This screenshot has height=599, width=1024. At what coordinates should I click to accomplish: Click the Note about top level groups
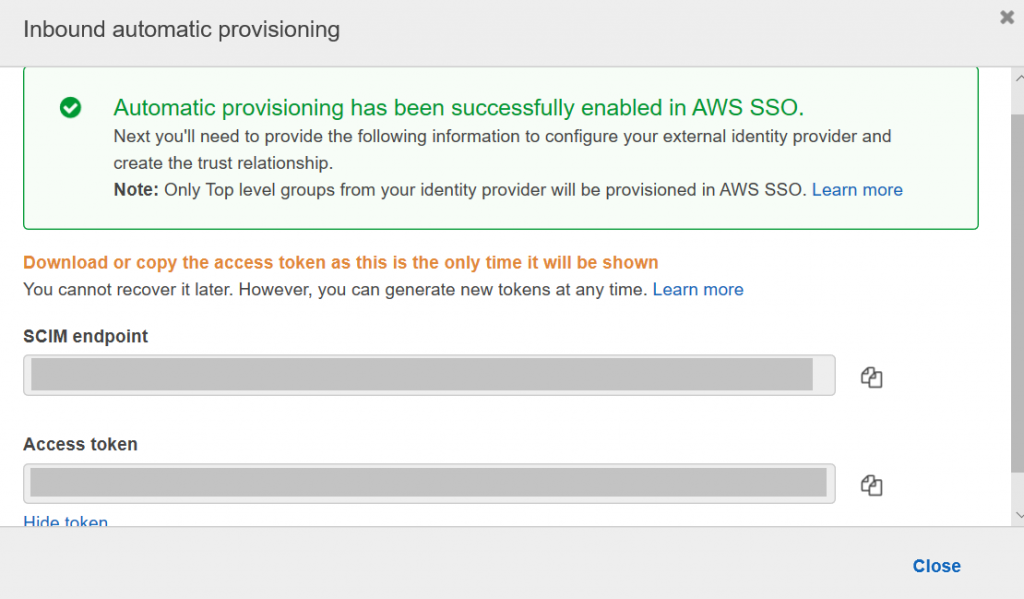coord(460,190)
